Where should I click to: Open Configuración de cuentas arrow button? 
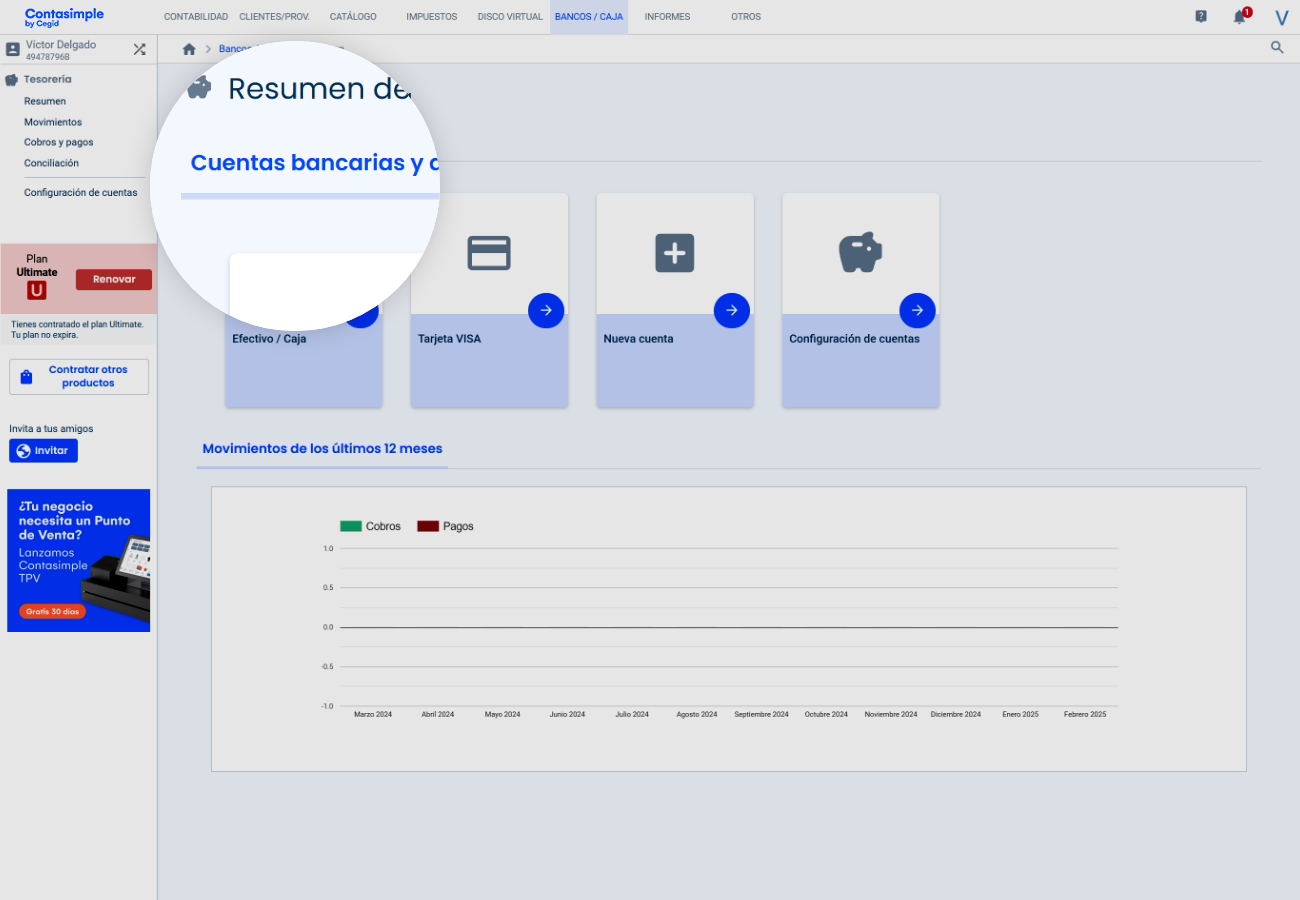point(918,311)
